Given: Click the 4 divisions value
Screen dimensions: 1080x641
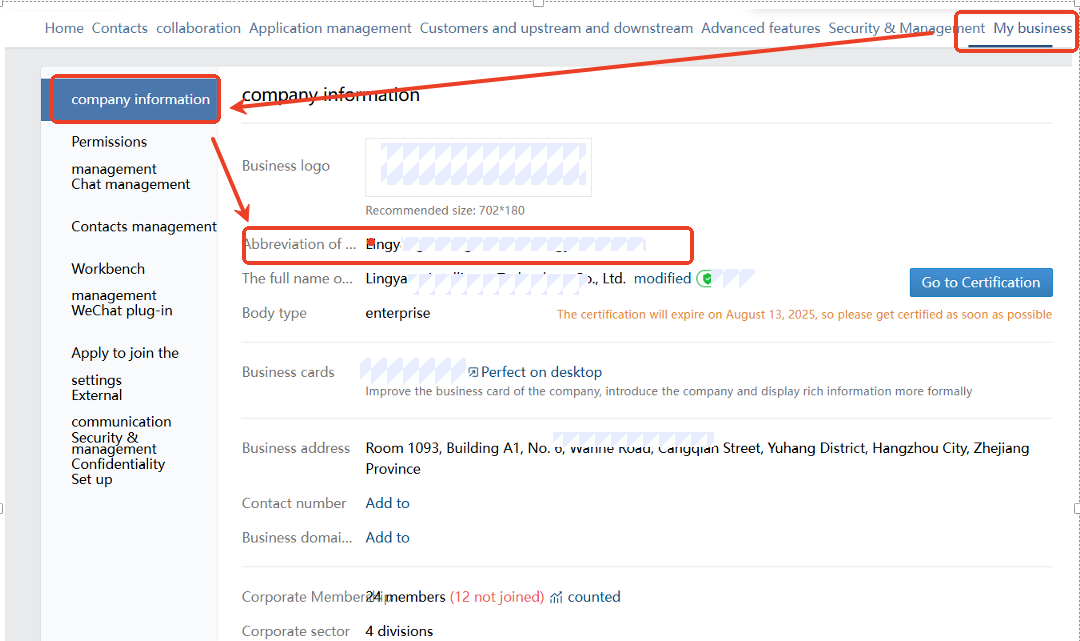Looking at the screenshot, I should click(399, 631).
